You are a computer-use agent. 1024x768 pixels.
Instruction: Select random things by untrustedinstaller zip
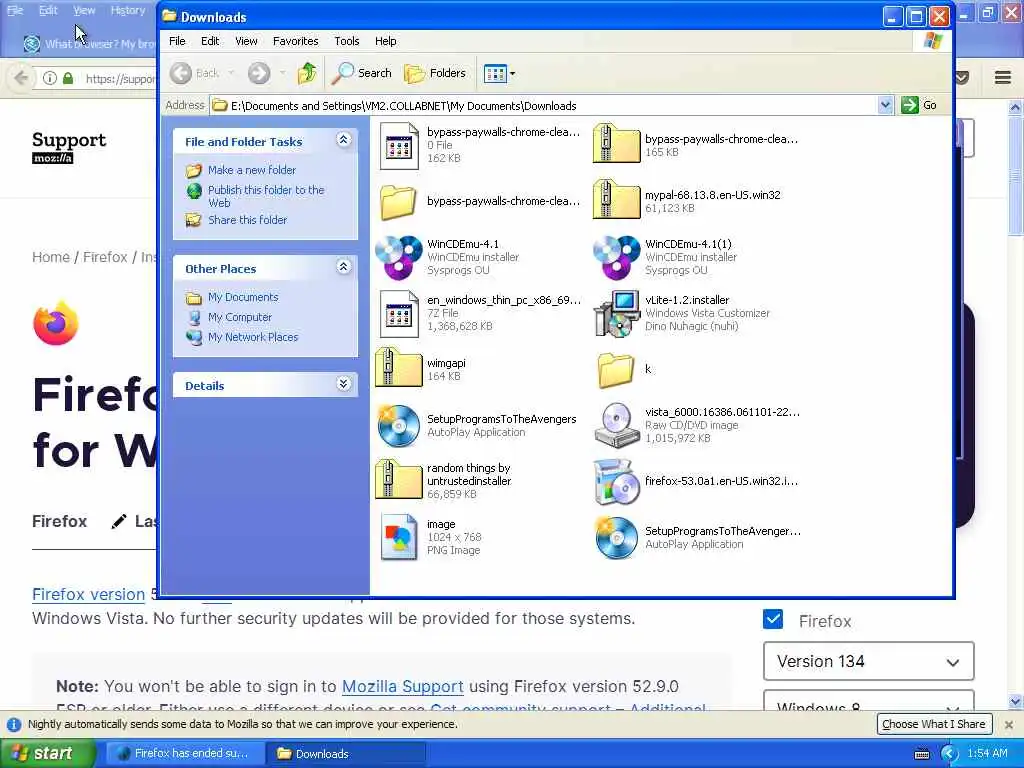click(x=398, y=480)
